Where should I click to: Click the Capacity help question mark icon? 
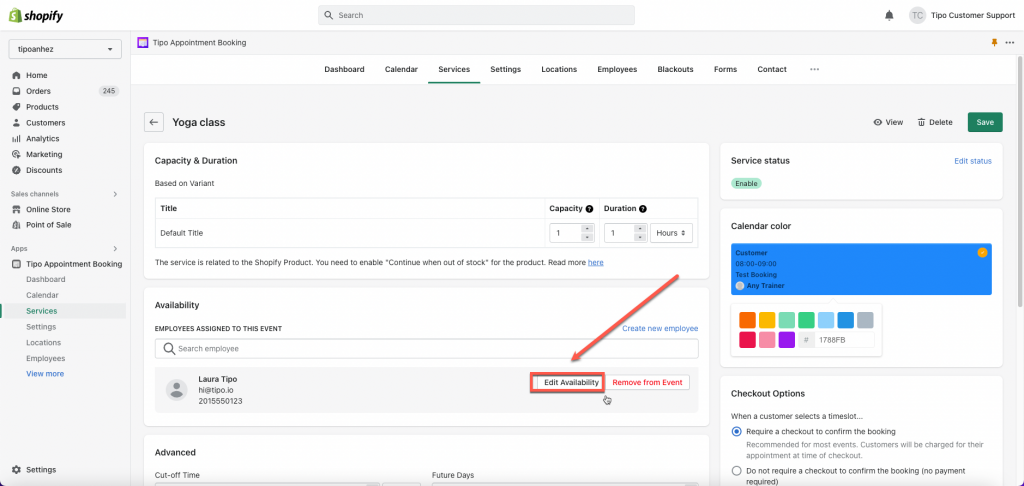589,208
